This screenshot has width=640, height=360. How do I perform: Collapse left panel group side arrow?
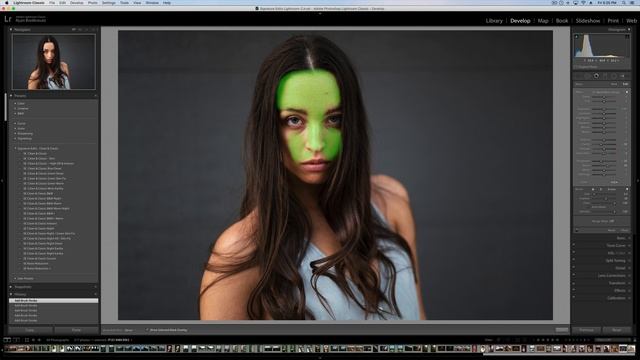pos(2,180)
